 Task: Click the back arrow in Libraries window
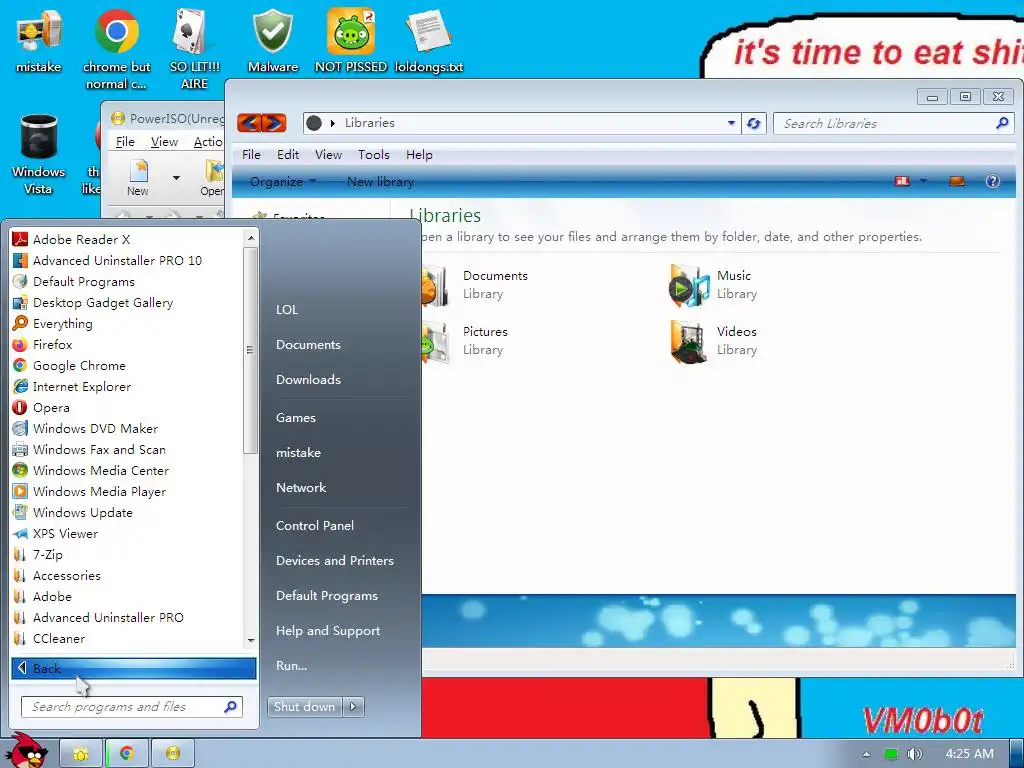point(249,123)
